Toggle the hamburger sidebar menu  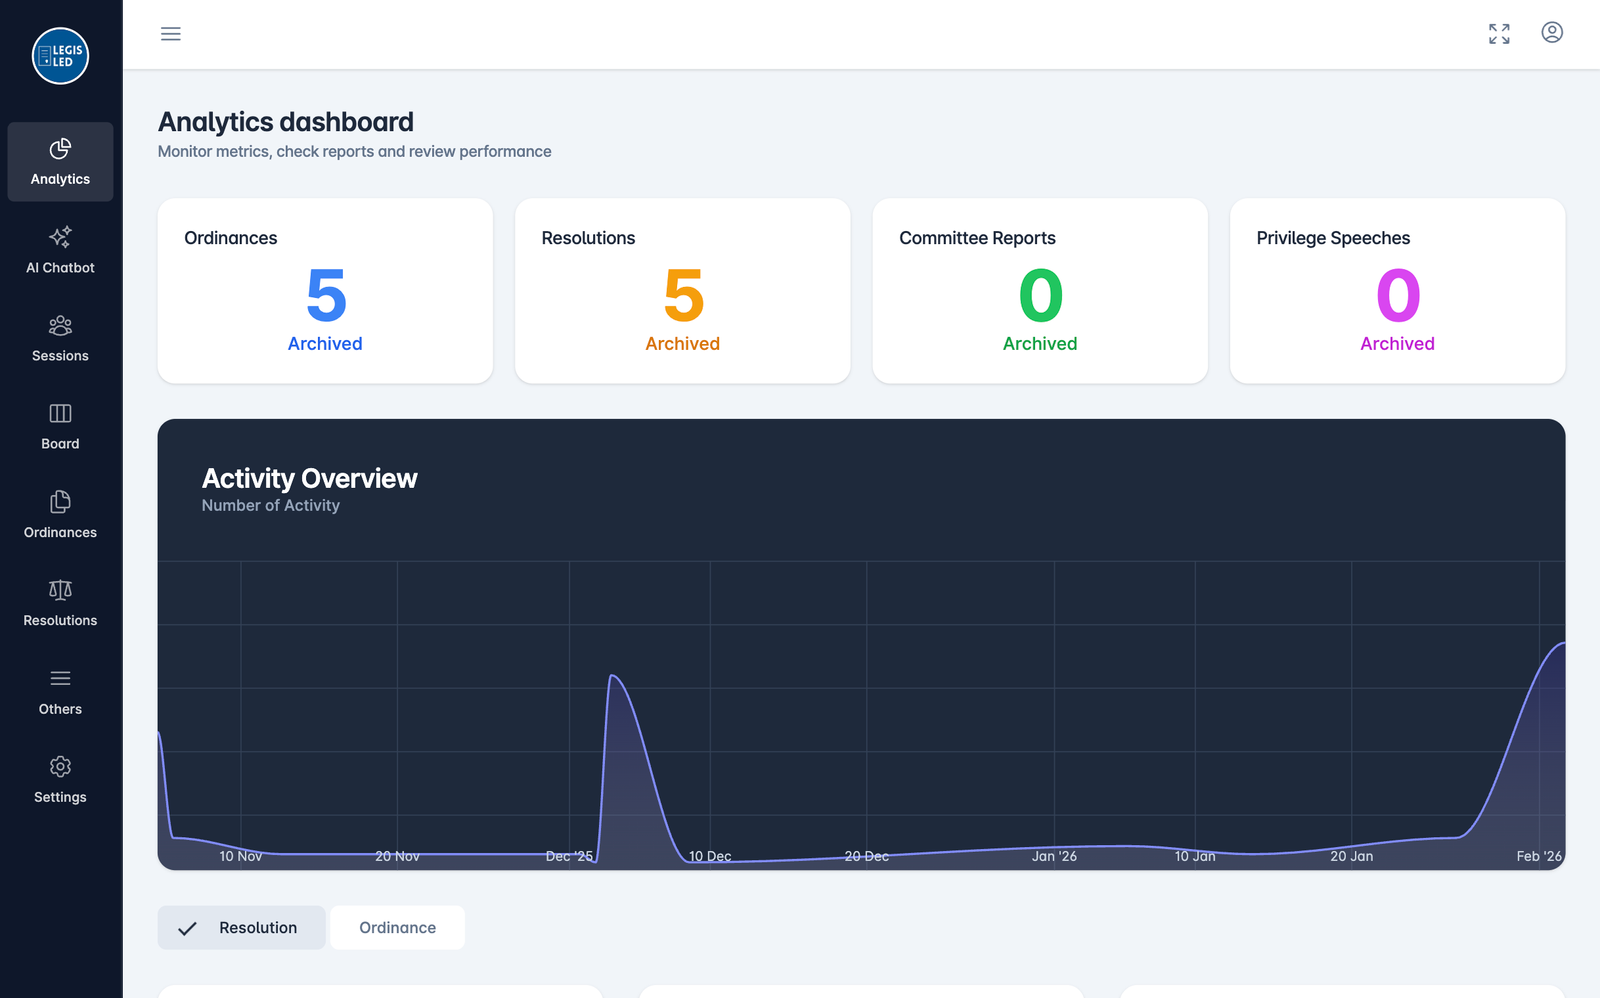click(171, 34)
